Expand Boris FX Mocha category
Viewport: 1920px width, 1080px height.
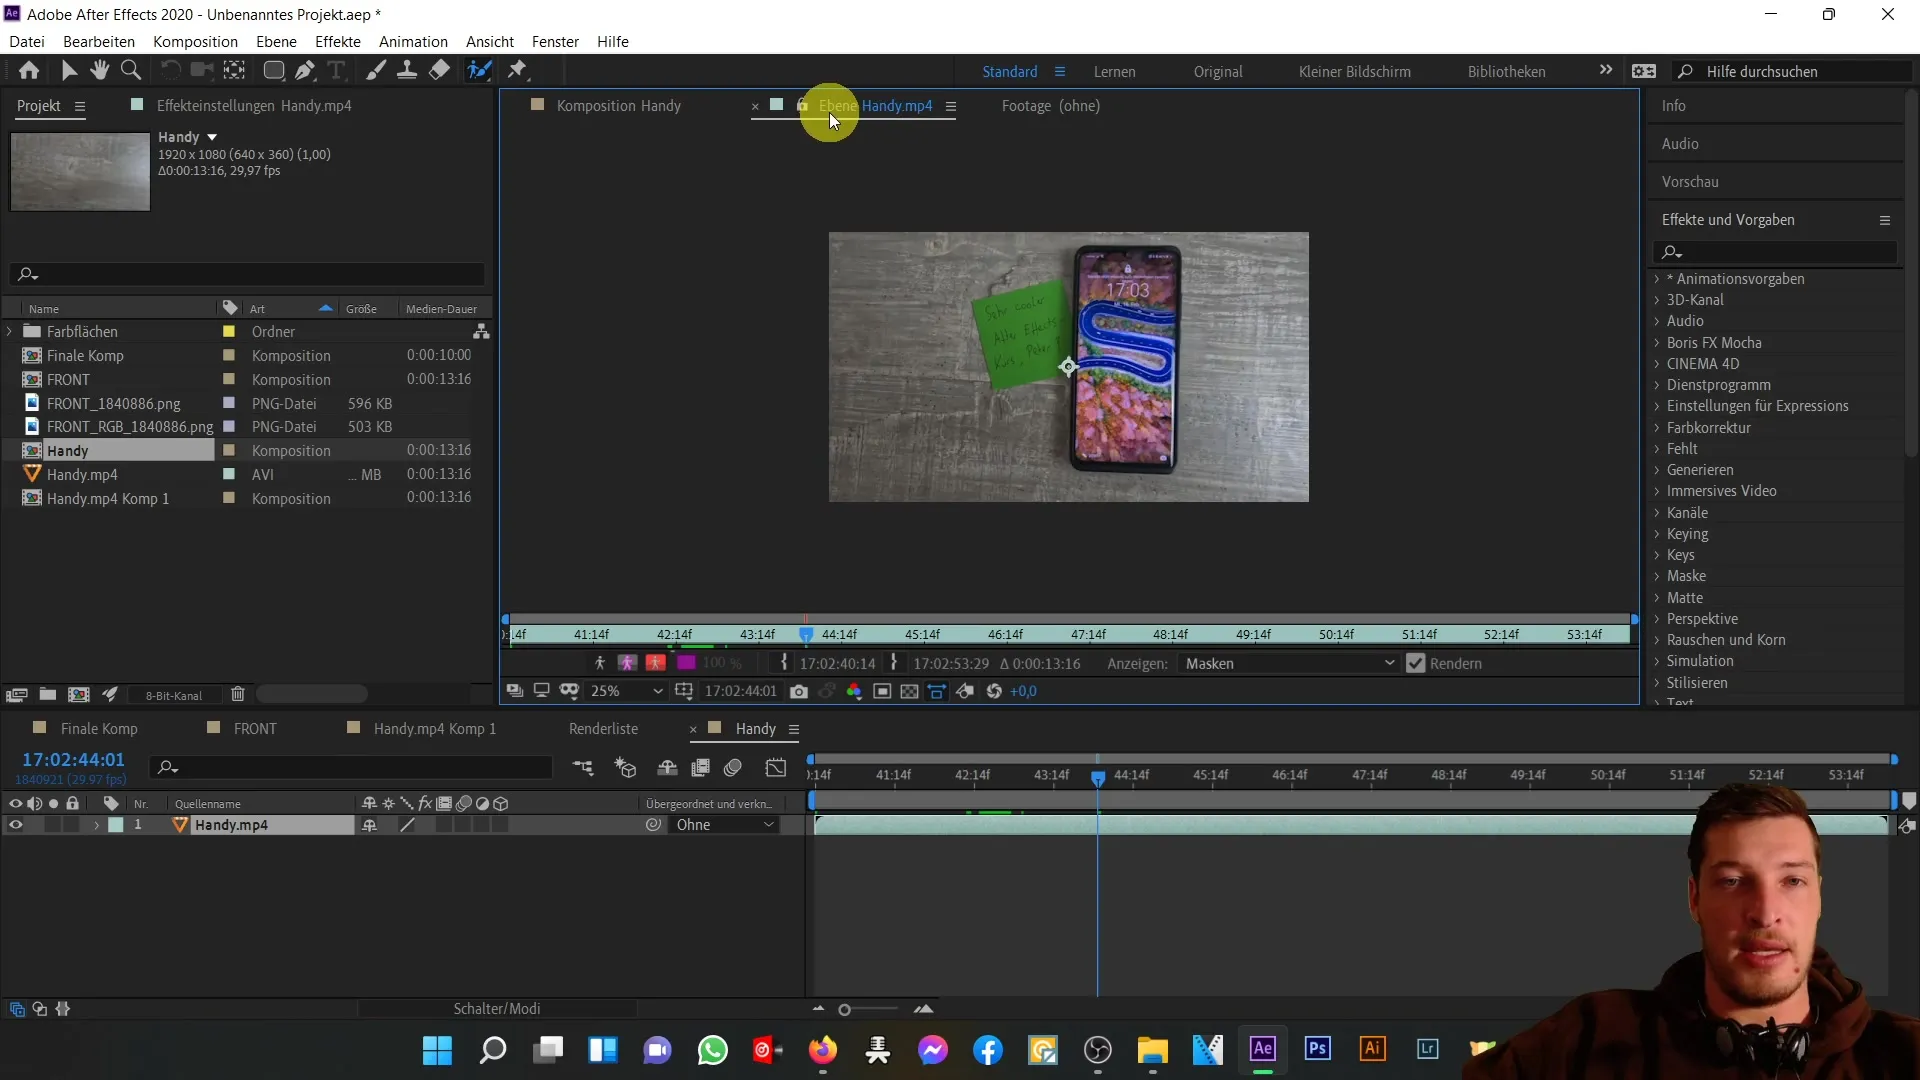[x=1657, y=343]
